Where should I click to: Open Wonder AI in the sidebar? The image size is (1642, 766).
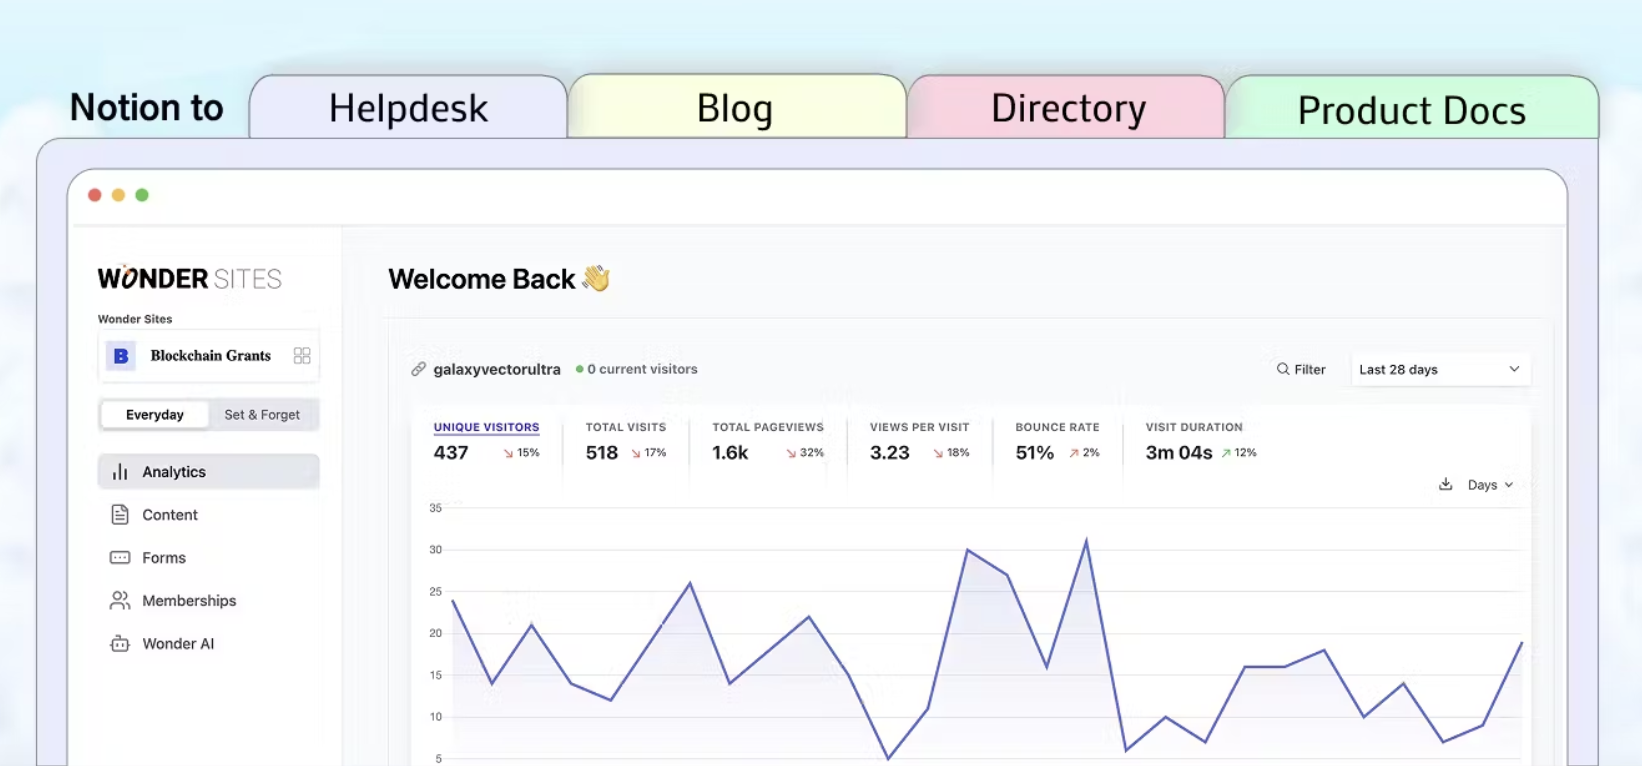coord(208,644)
